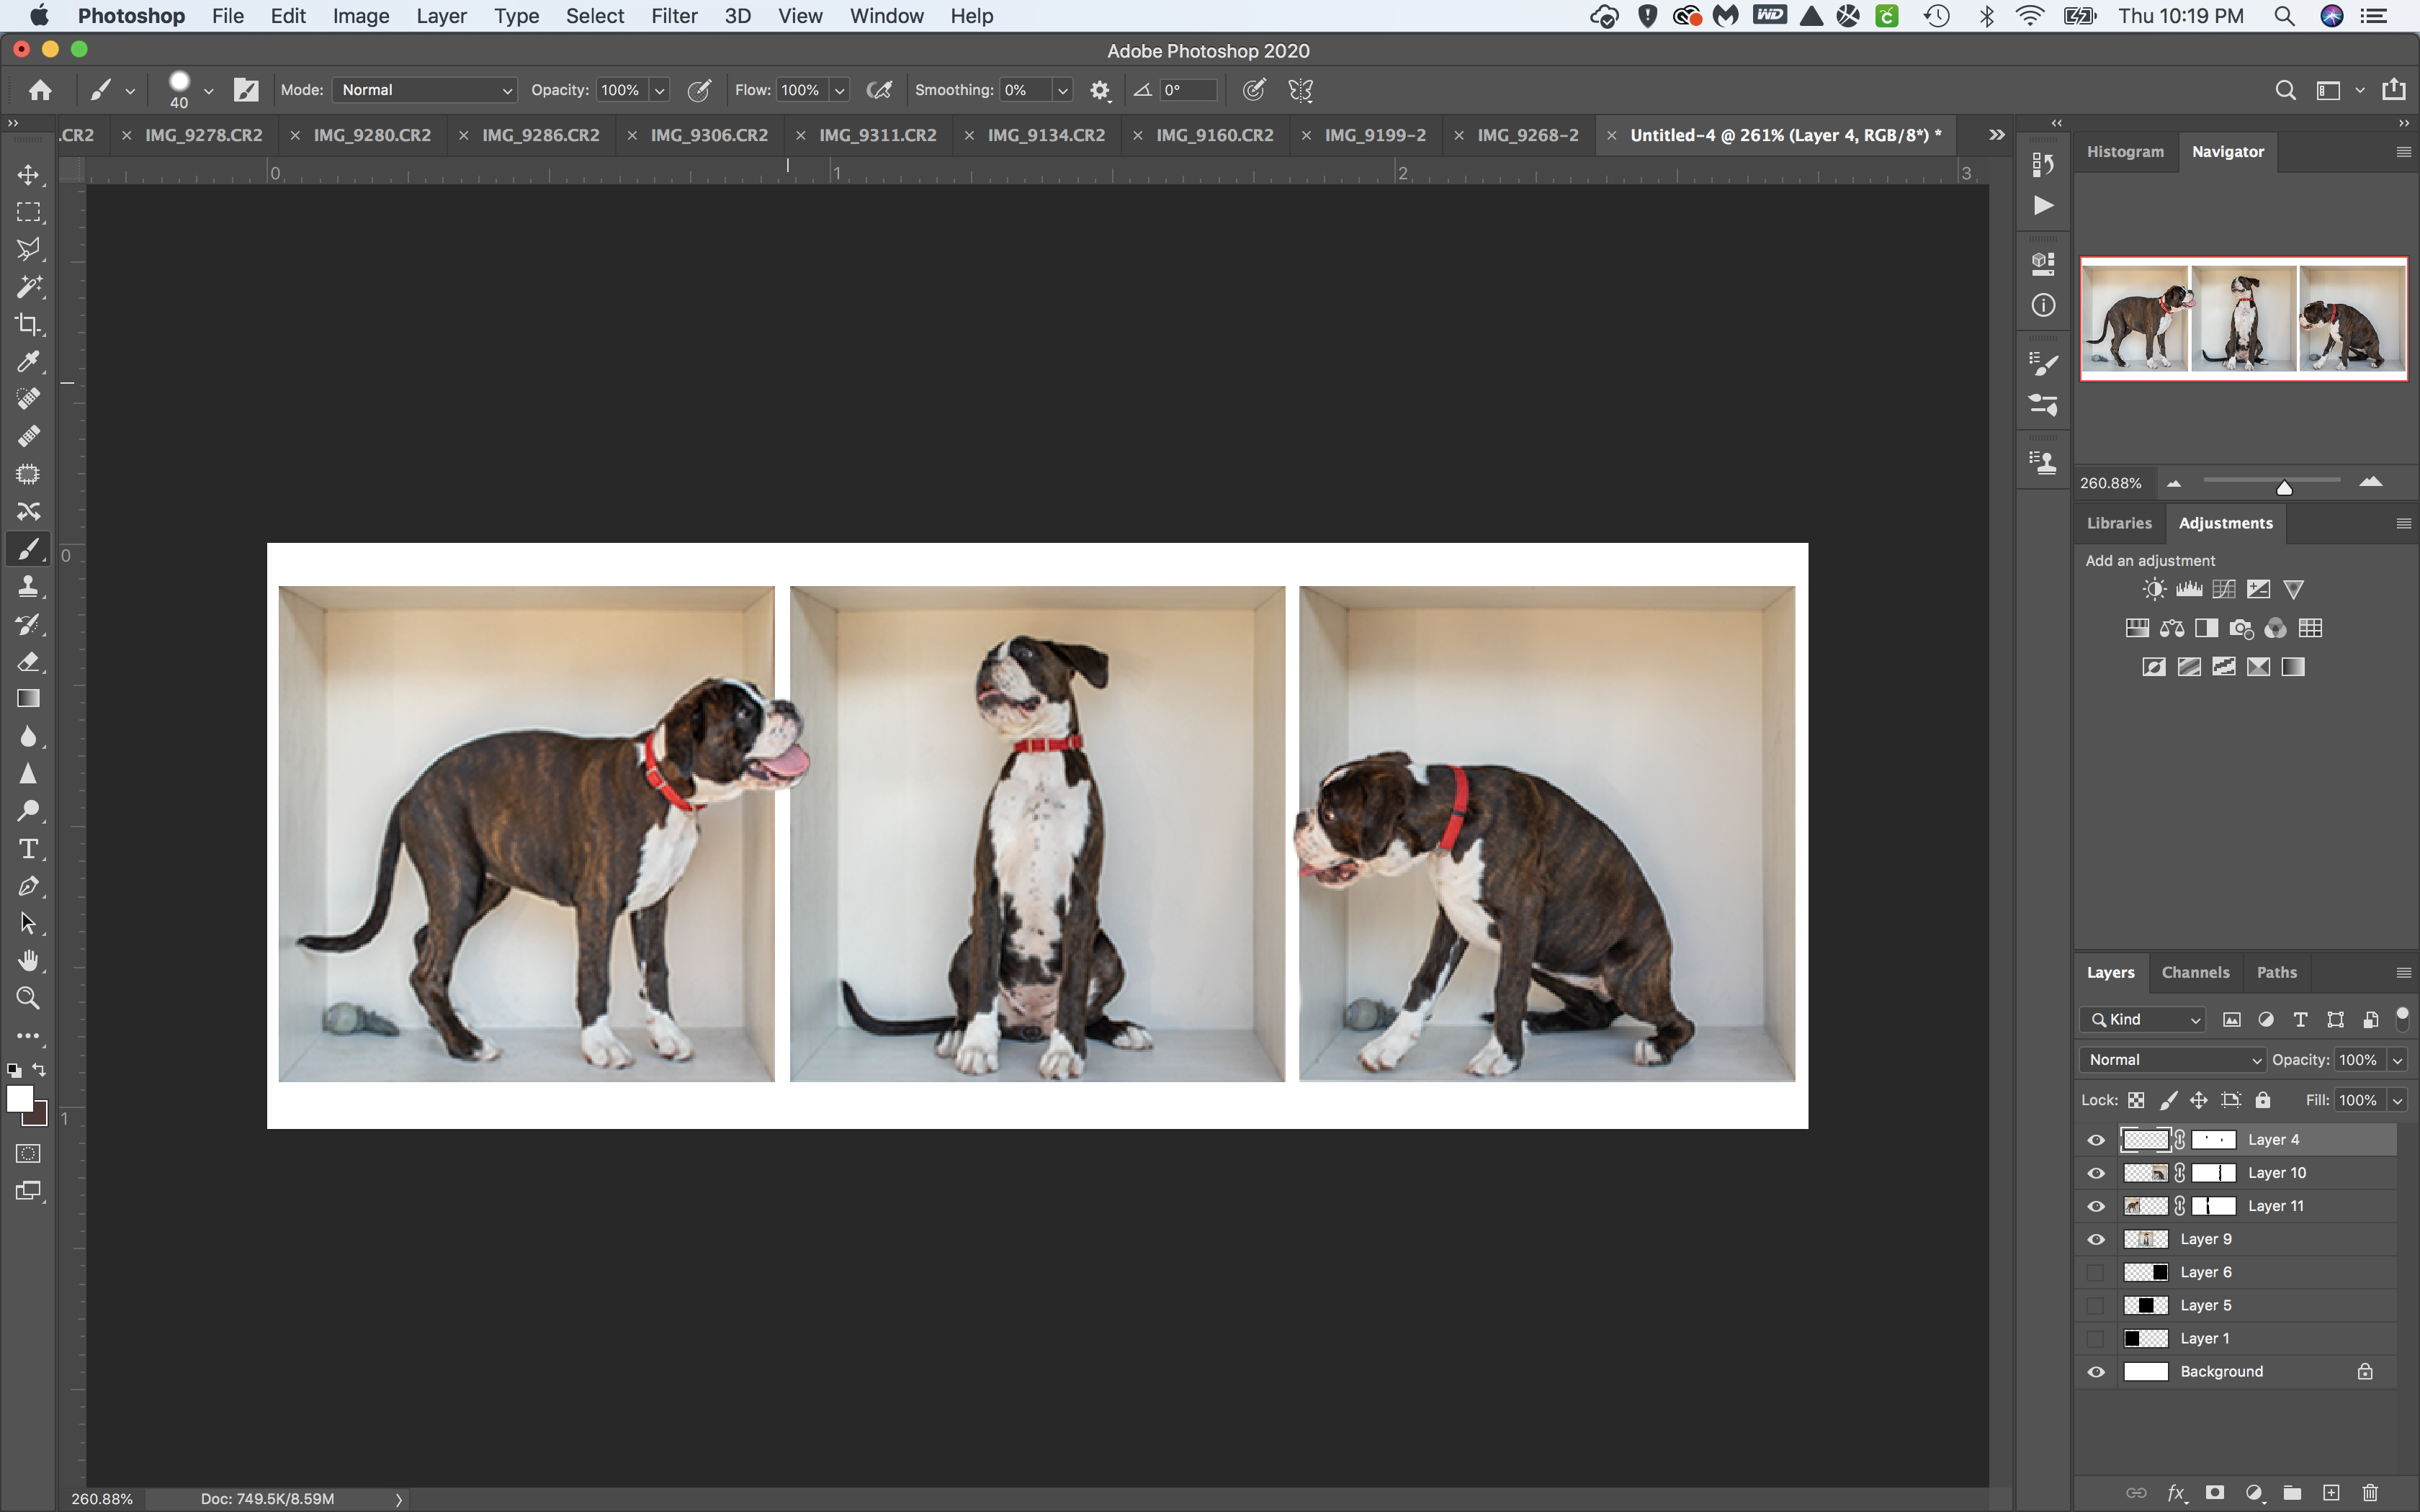The height and width of the screenshot is (1512, 2420).
Task: Switch to the Channels tab
Action: (x=2195, y=972)
